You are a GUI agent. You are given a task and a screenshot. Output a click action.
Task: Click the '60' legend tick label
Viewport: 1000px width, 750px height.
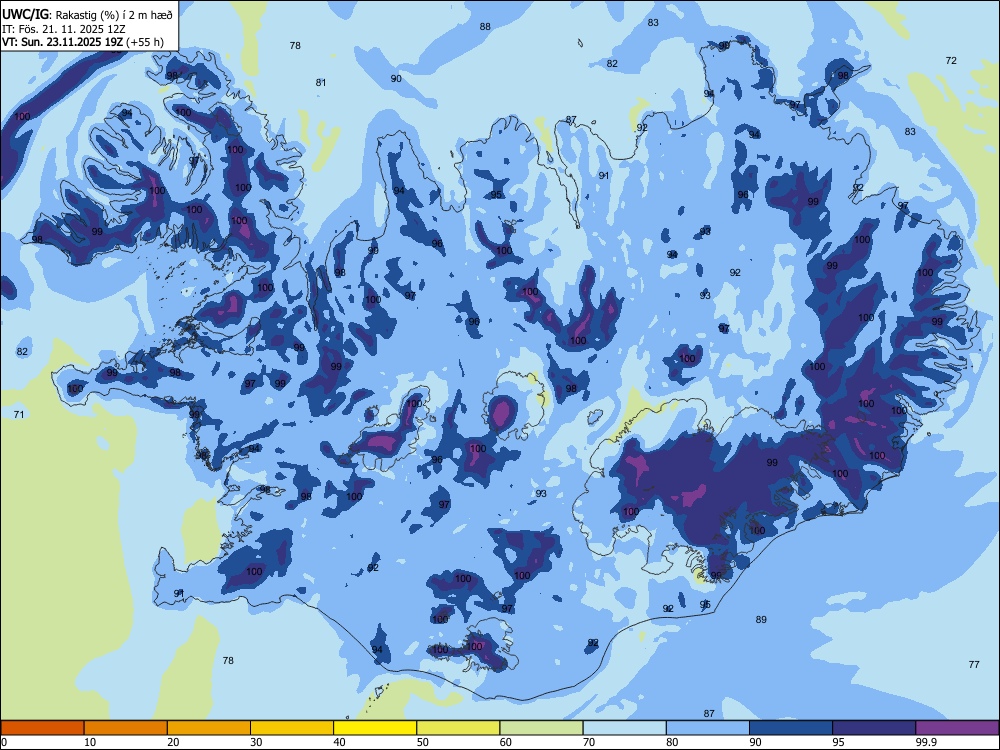[506, 742]
